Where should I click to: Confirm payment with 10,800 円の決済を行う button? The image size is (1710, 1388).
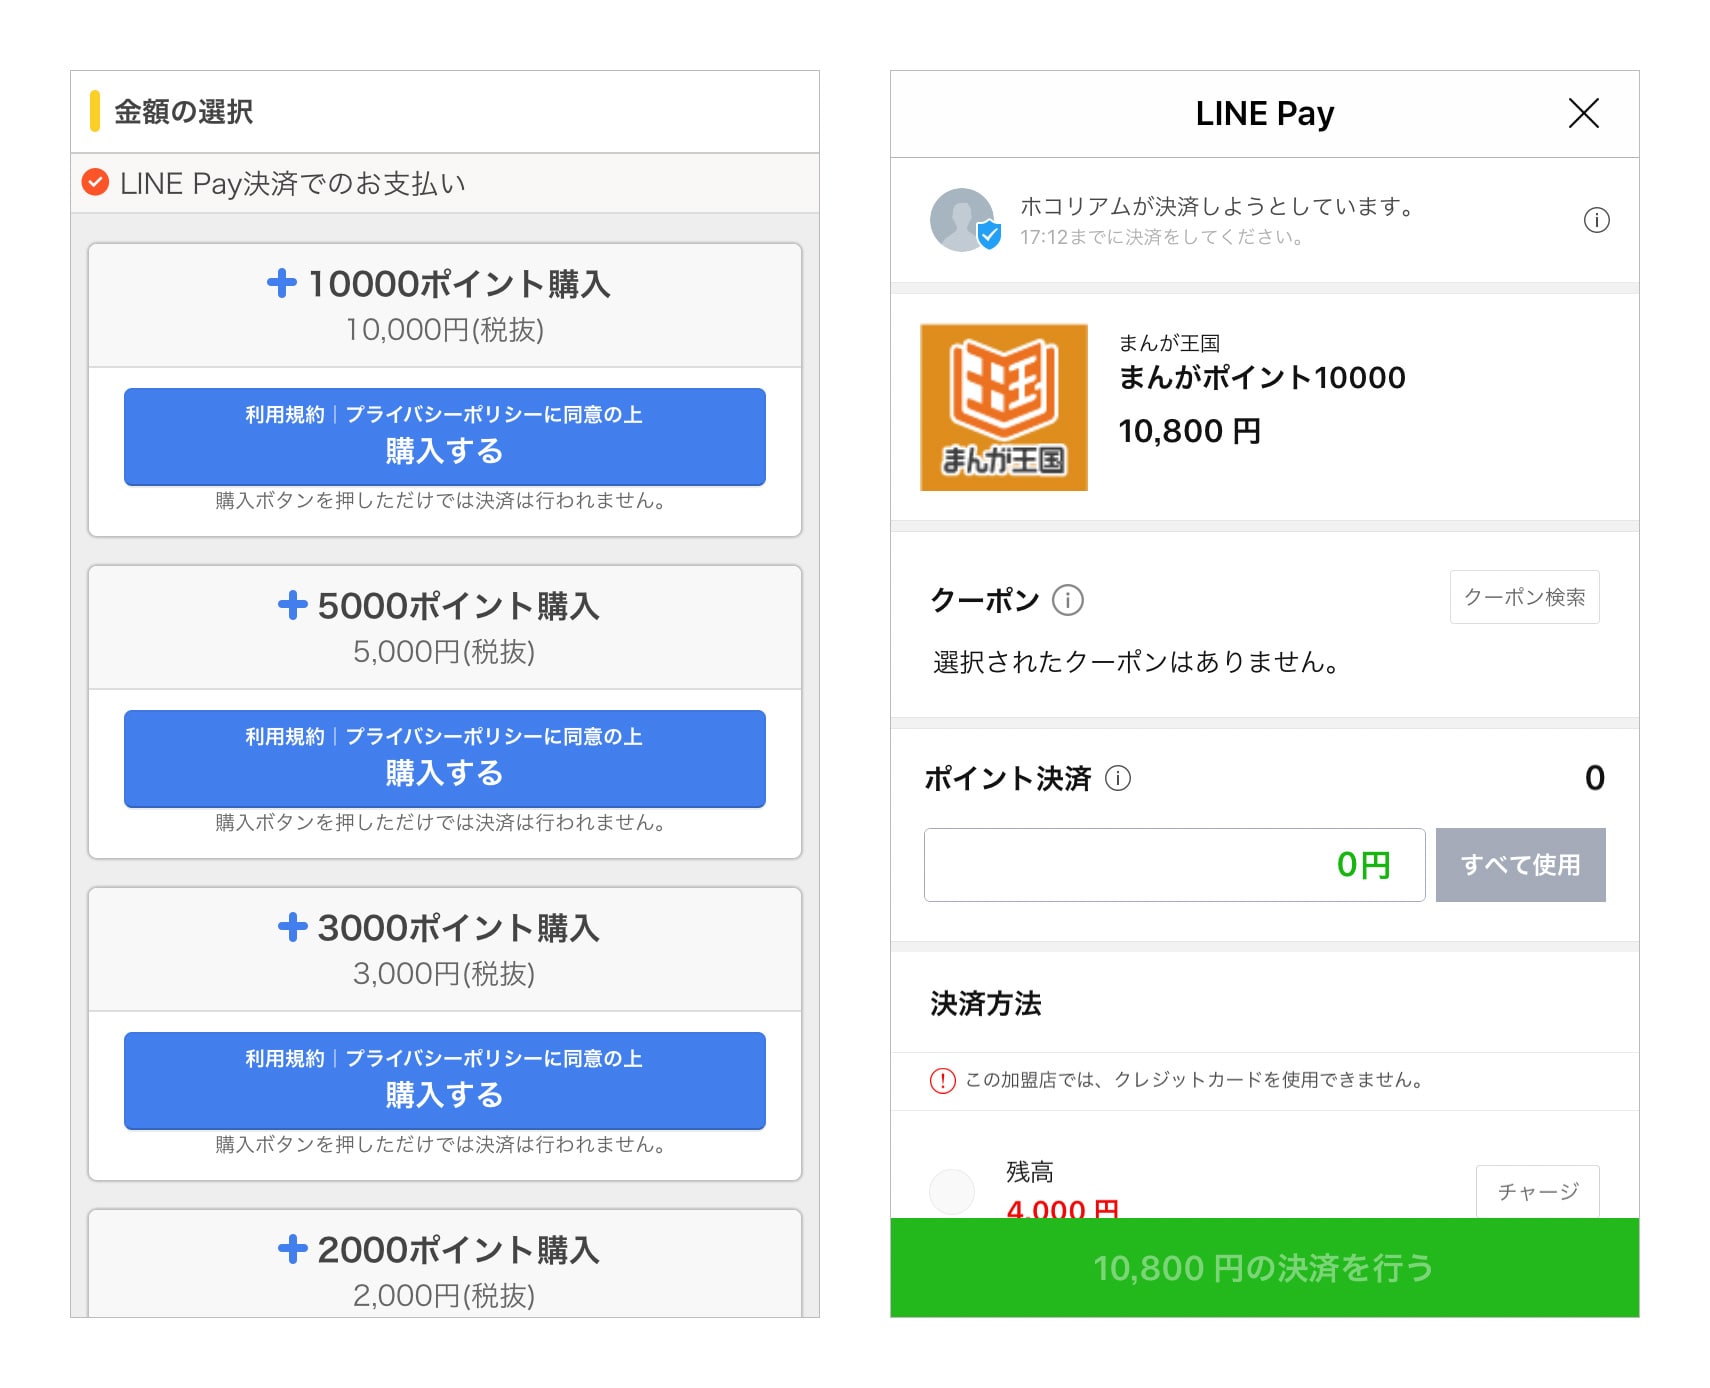click(x=1263, y=1268)
